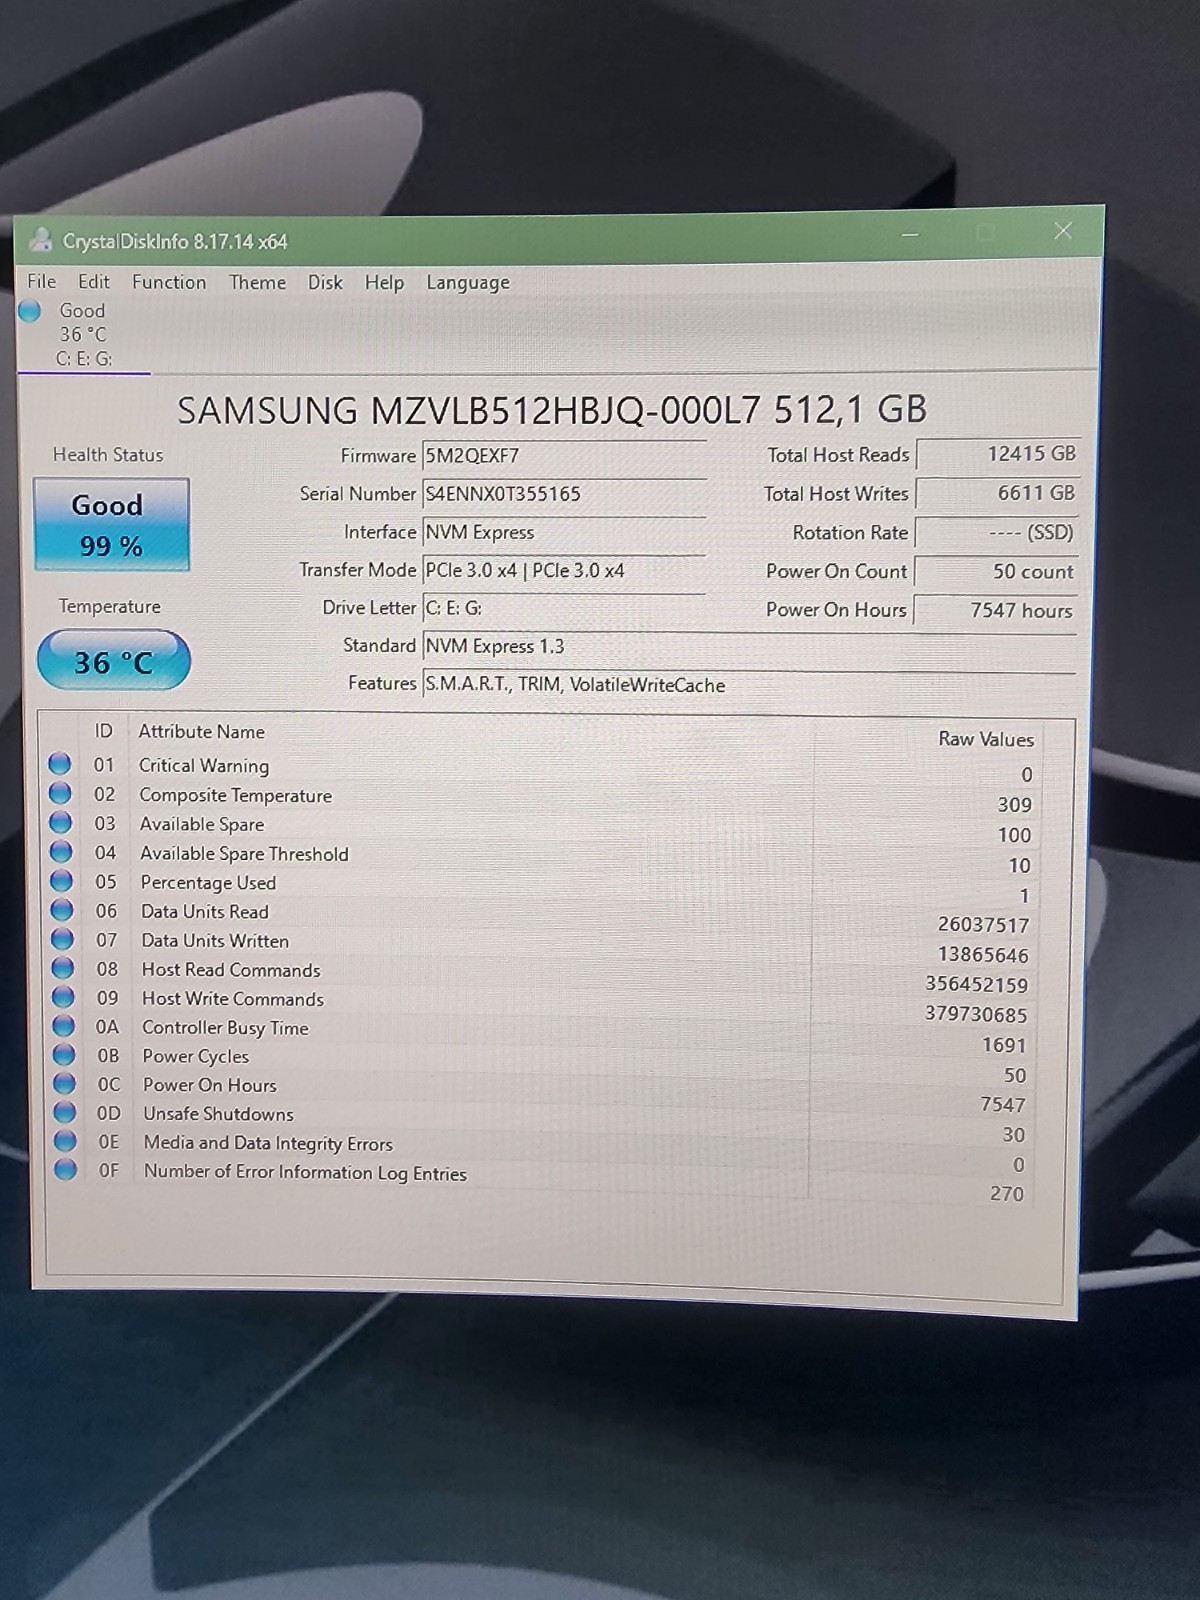This screenshot has height=1600, width=1200.
Task: Select the Controller Busy Time attribute name
Action: click(225, 1028)
